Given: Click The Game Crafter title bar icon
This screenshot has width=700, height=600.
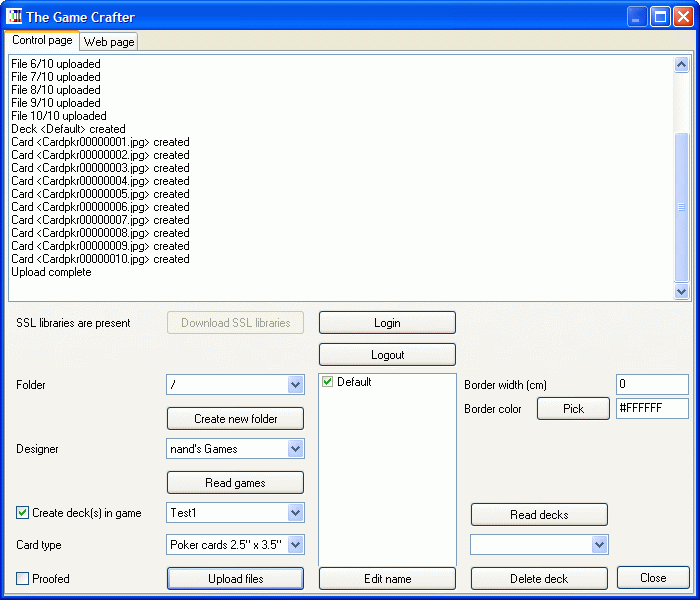Looking at the screenshot, I should point(14,17).
